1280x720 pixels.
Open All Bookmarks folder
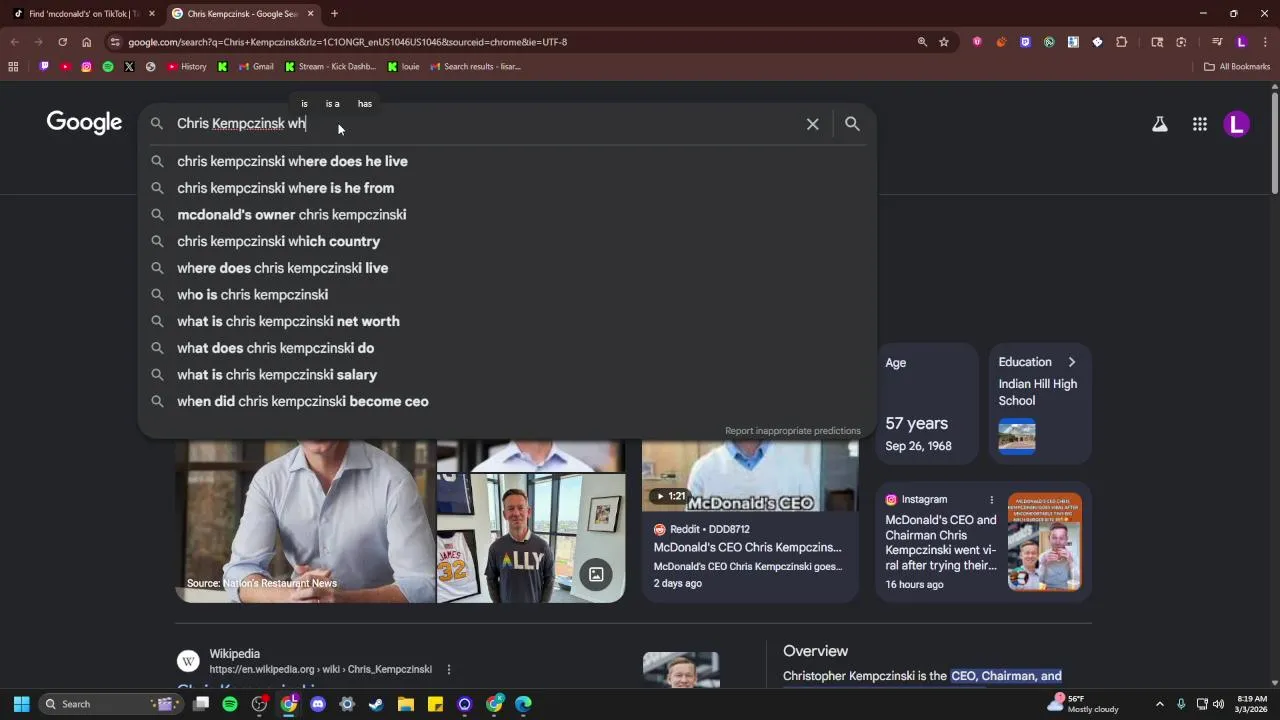point(1237,67)
